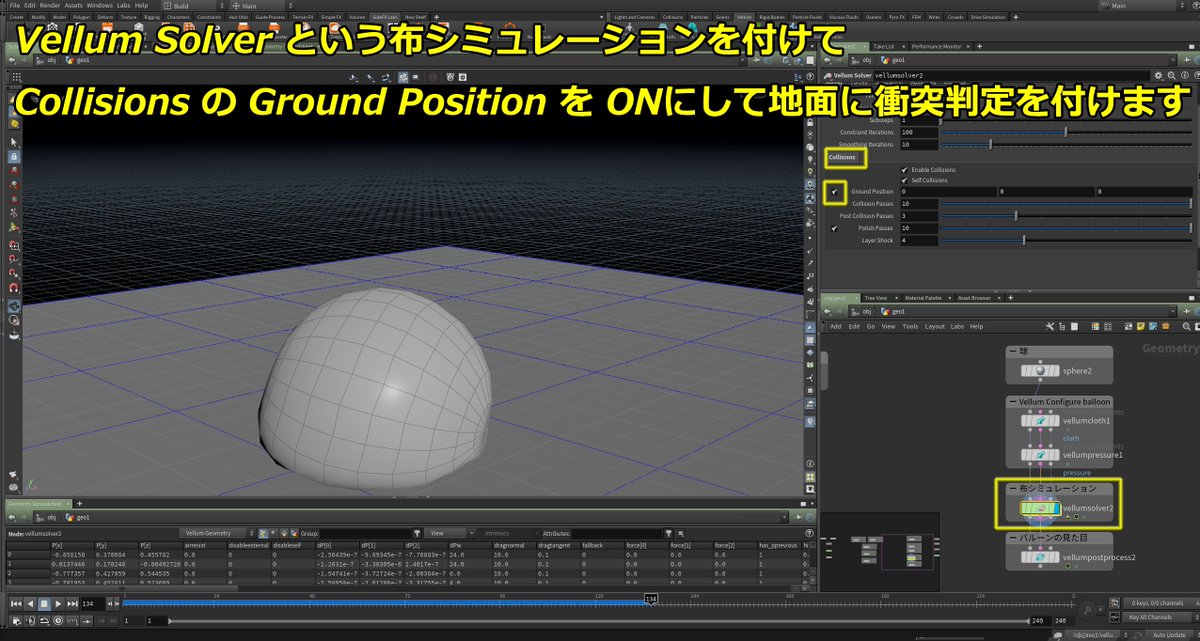1200x641 pixels.
Task: Click the Key All Channels button
Action: click(1155, 617)
